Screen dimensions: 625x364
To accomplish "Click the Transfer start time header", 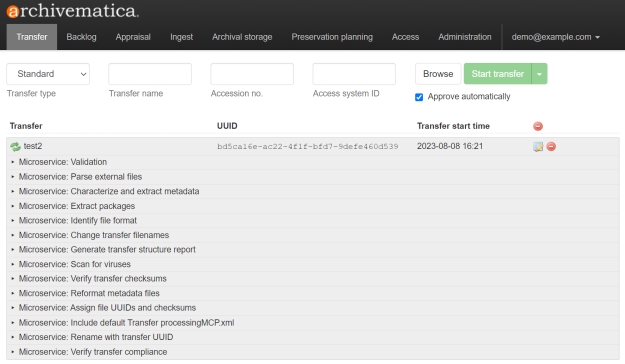I will coord(453,126).
